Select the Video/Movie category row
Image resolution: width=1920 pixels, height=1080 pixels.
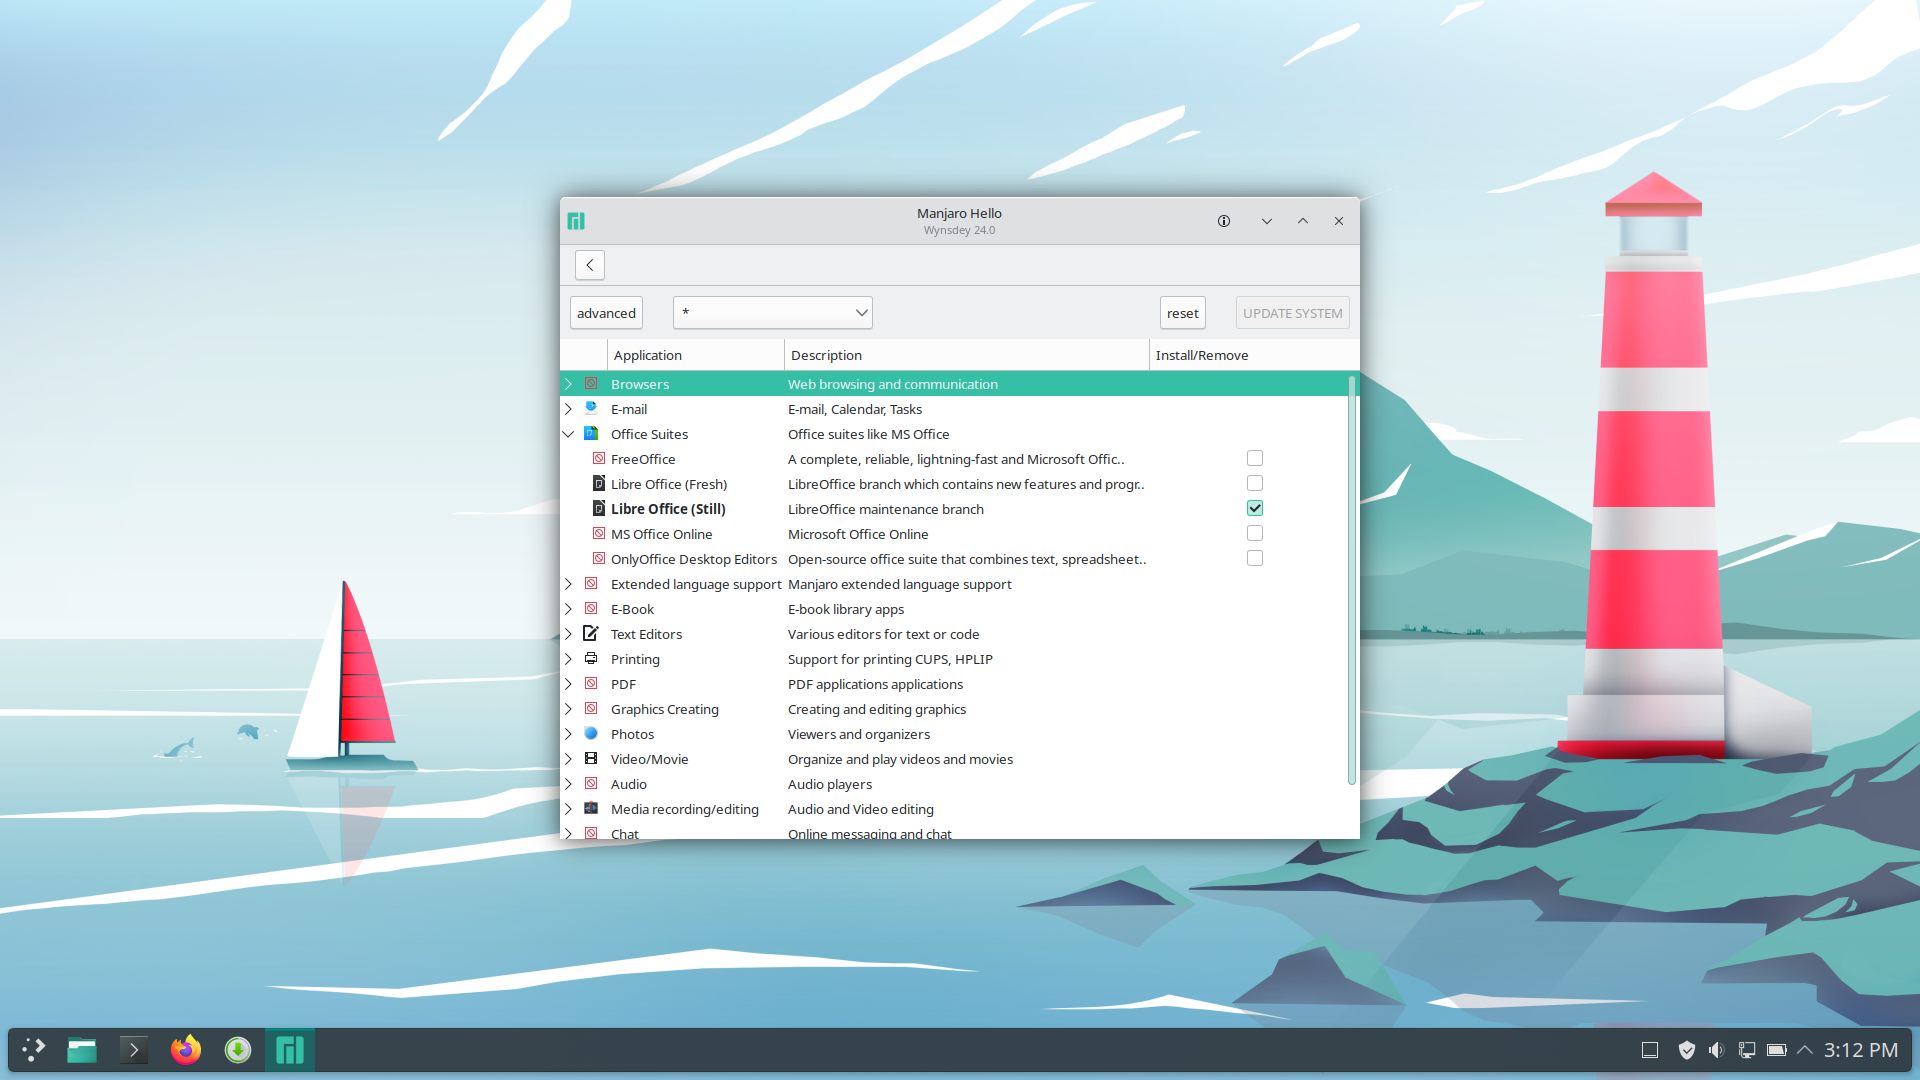tap(954, 759)
